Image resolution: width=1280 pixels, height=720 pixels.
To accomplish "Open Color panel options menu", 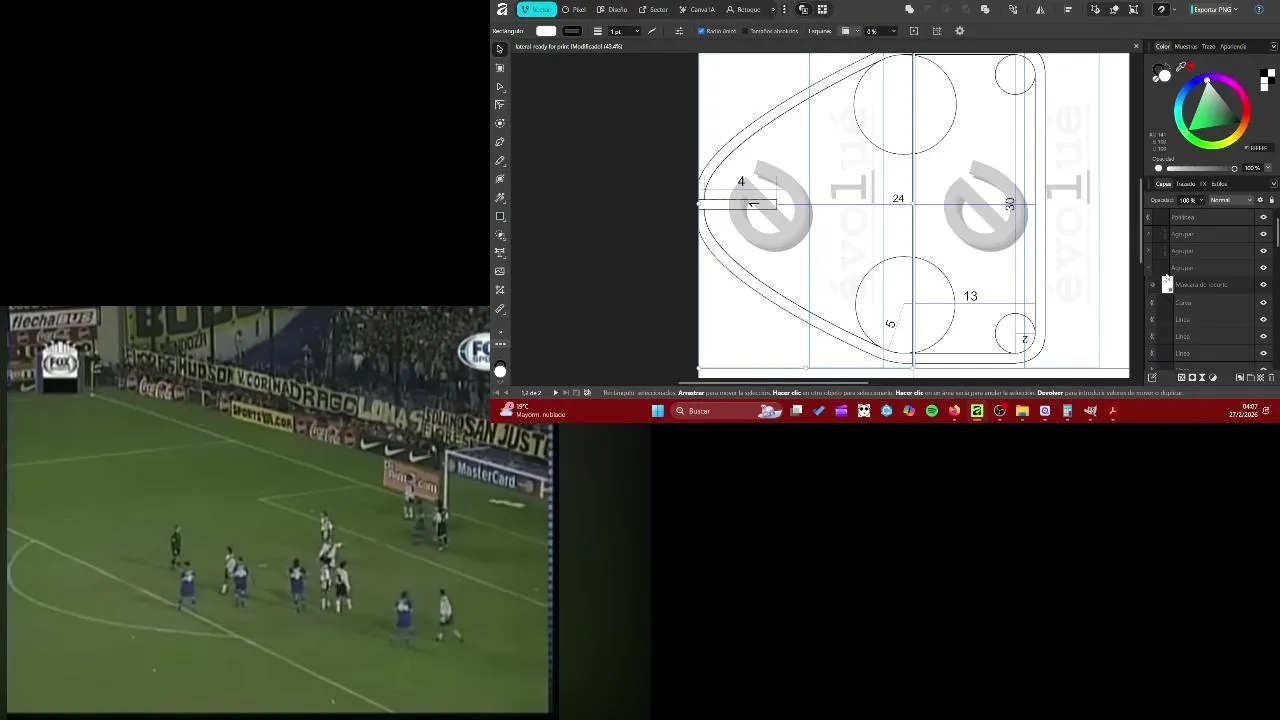I will tap(1273, 47).
